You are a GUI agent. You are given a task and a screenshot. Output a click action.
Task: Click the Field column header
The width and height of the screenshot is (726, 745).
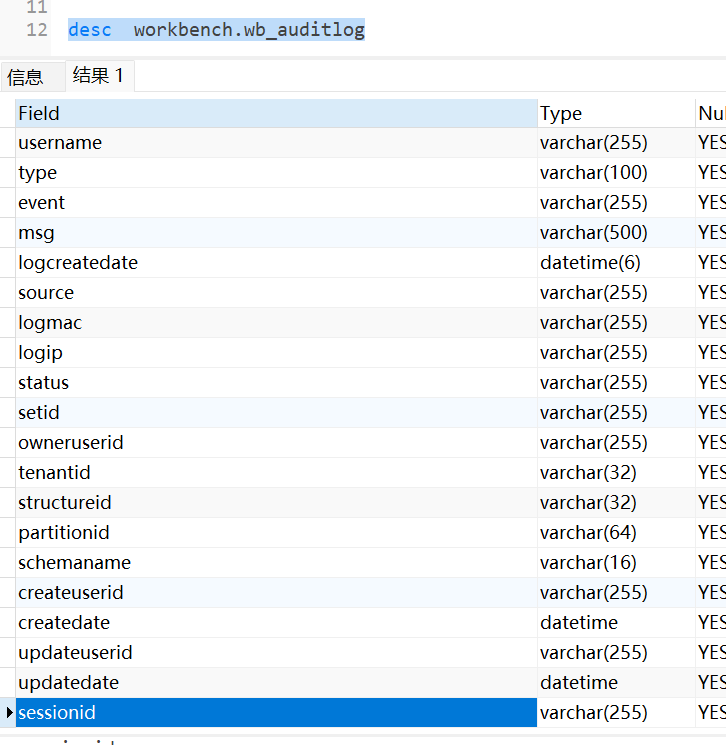point(277,114)
